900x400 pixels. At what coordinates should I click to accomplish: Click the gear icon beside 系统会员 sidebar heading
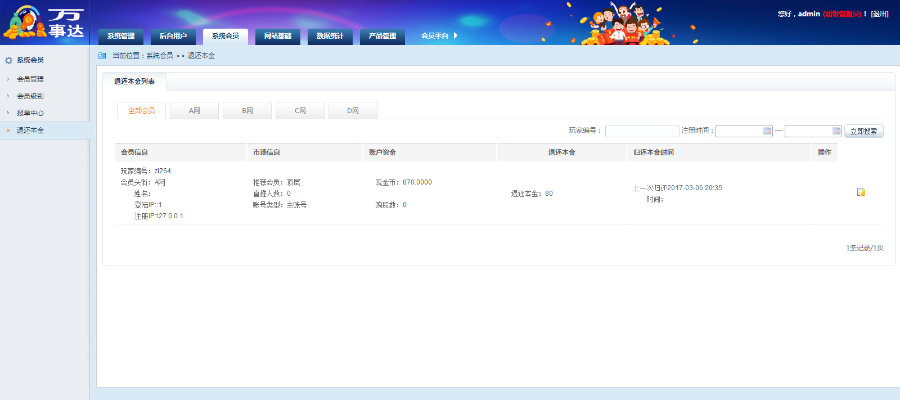click(x=8, y=60)
